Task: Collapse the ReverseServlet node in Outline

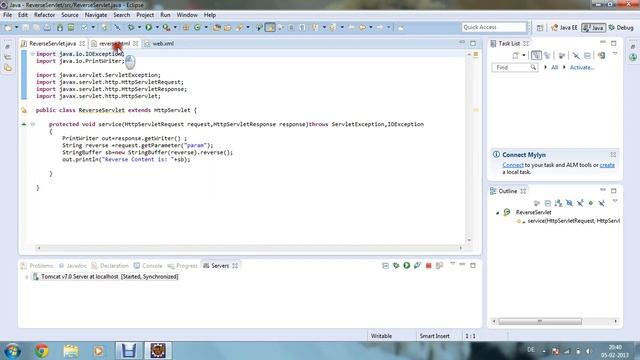Action: [x=498, y=213]
